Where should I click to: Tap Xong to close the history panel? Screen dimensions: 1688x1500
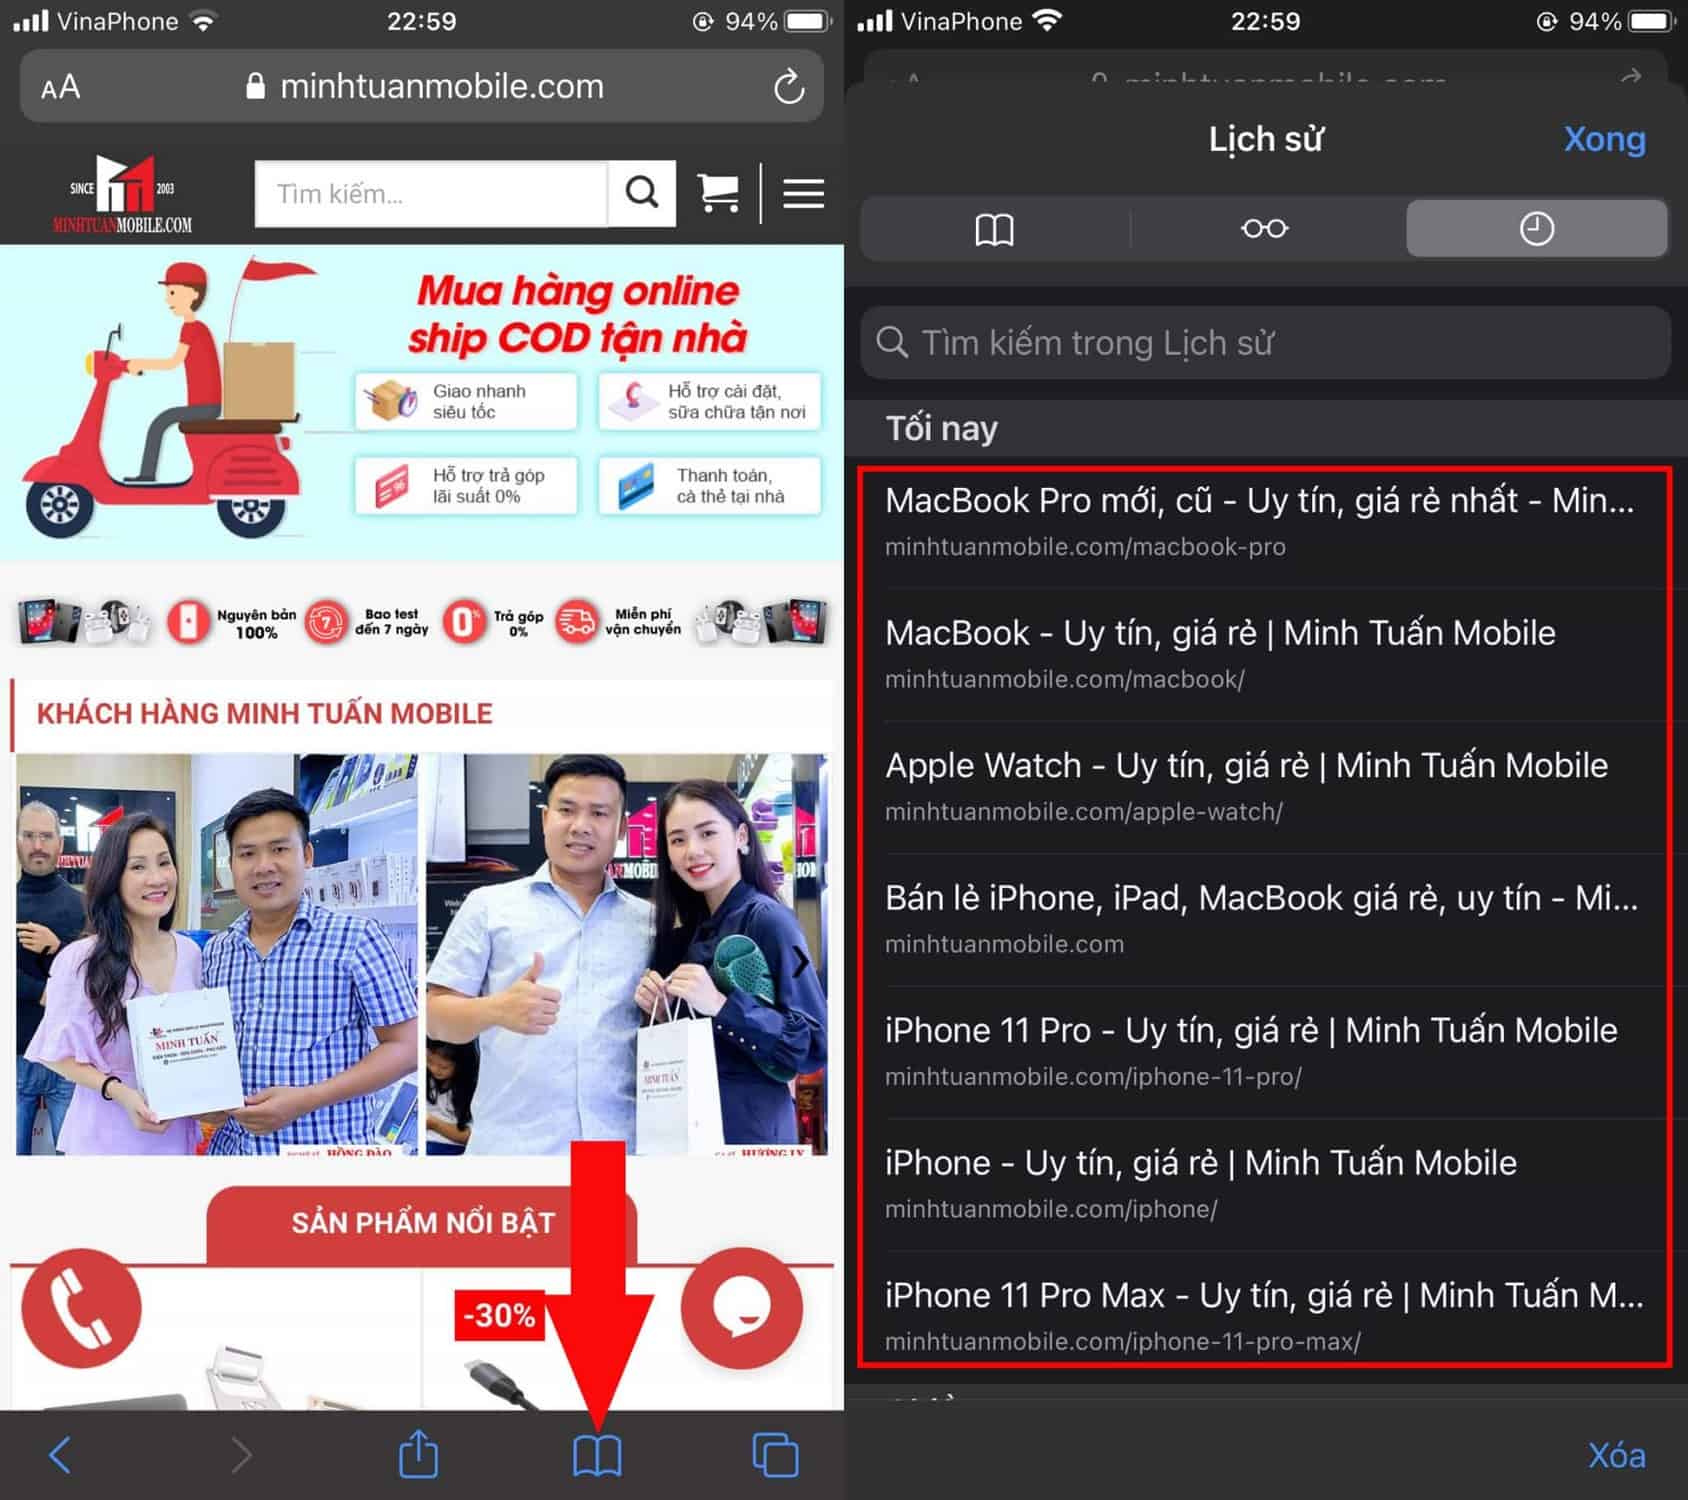tap(1604, 139)
